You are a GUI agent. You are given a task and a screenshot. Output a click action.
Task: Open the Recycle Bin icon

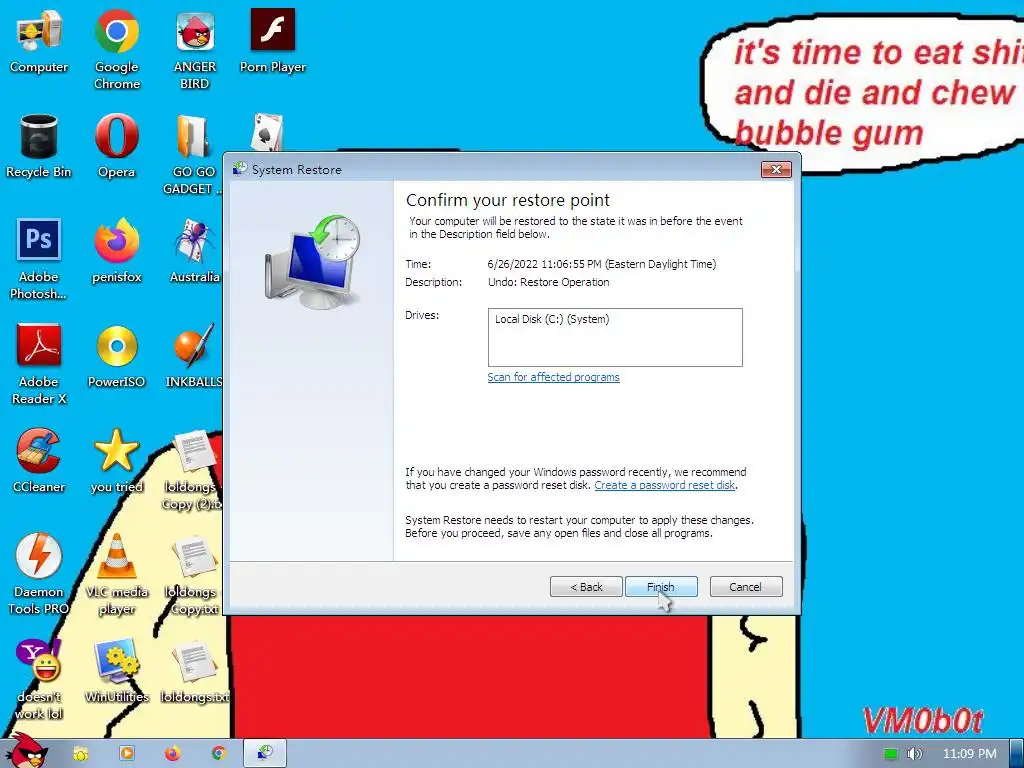39,146
